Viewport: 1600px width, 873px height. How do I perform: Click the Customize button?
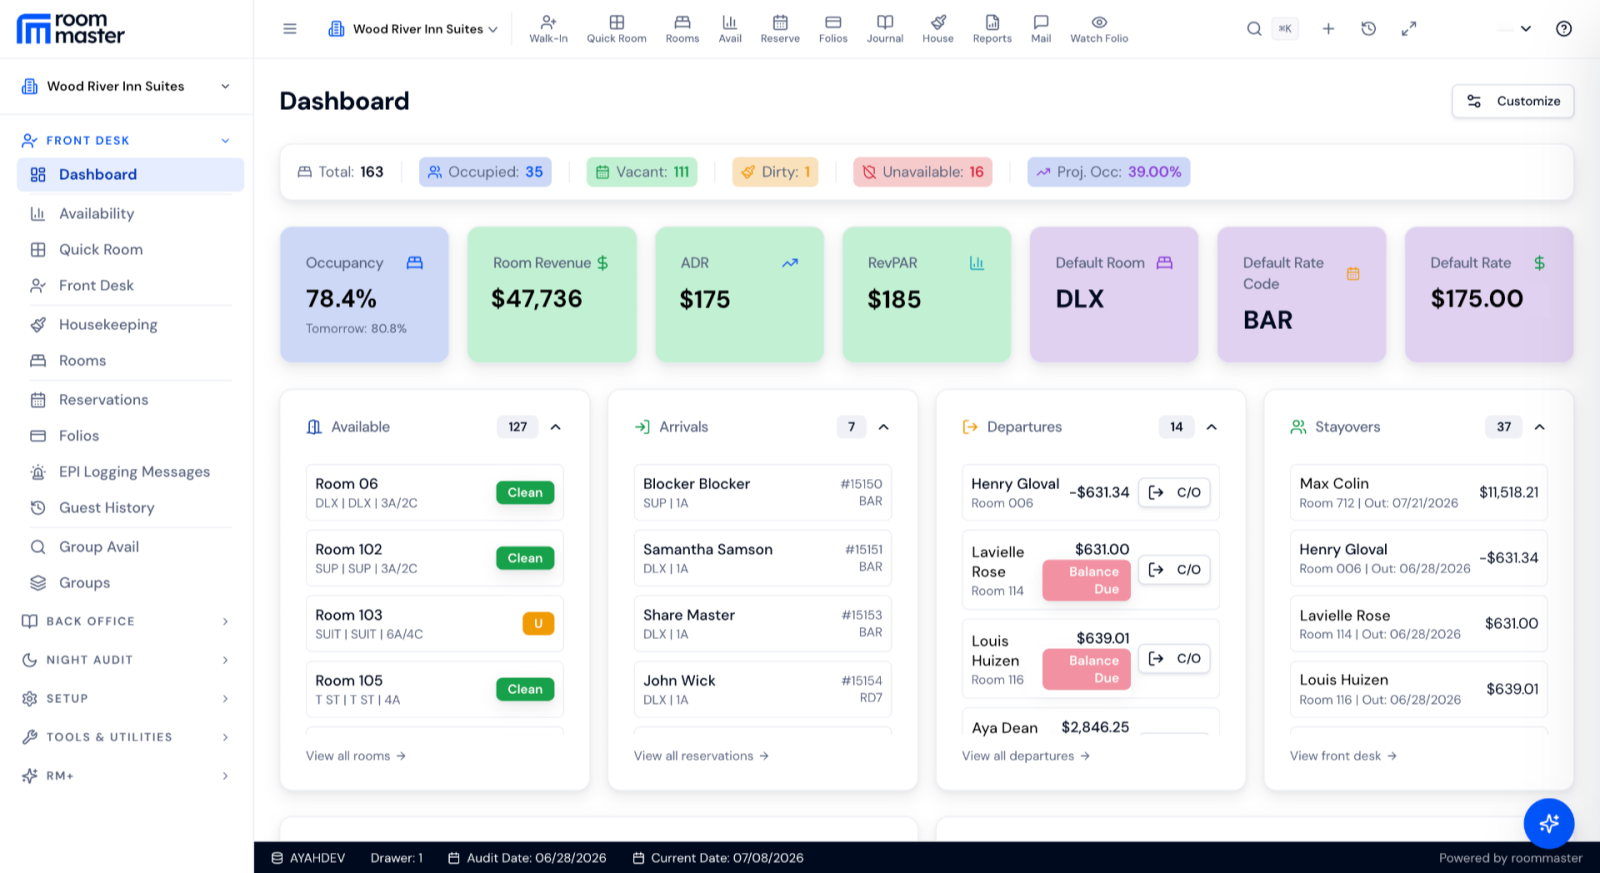1512,101
